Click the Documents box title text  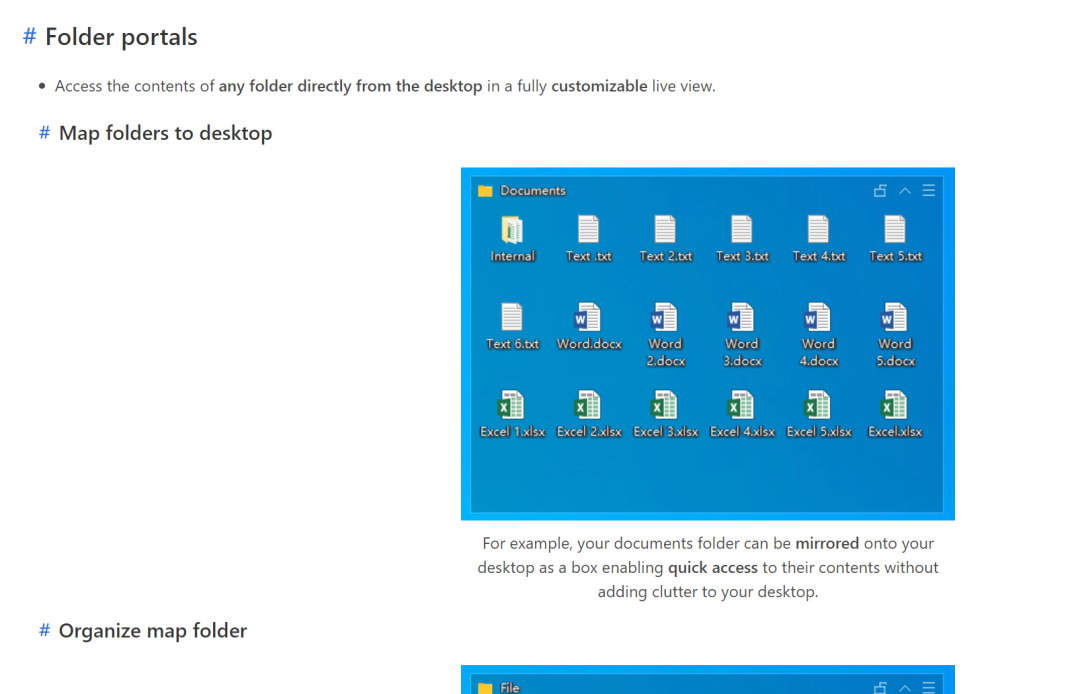coord(532,191)
